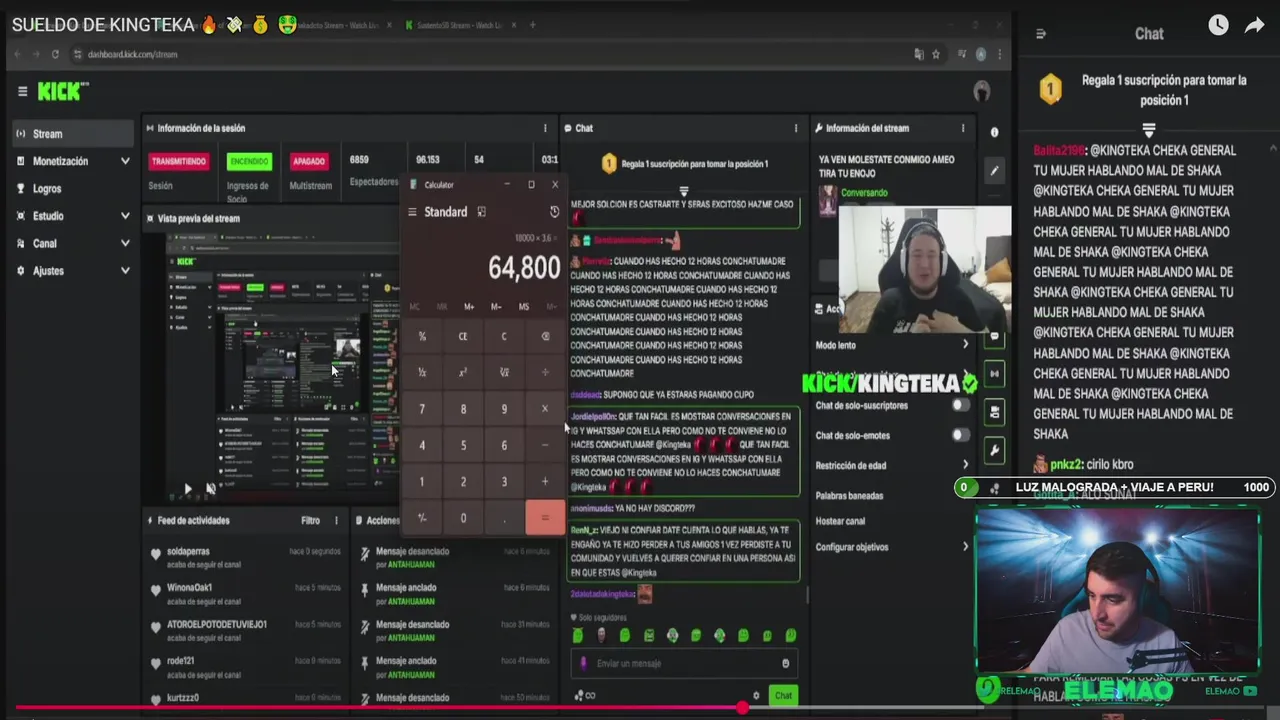The width and height of the screenshot is (1280, 720).
Task: Toggle Chat de solo-suscriptores switch
Action: point(961,405)
